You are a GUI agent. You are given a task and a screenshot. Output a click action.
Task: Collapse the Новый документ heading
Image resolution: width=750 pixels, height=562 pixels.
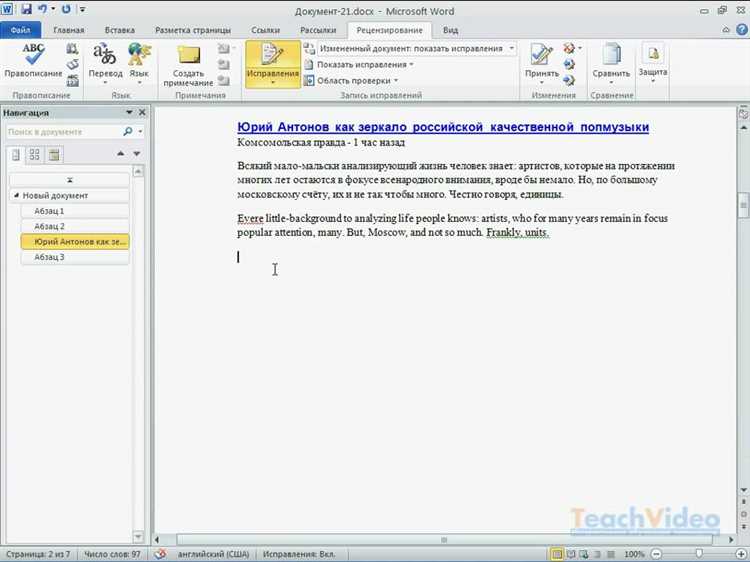point(16,195)
